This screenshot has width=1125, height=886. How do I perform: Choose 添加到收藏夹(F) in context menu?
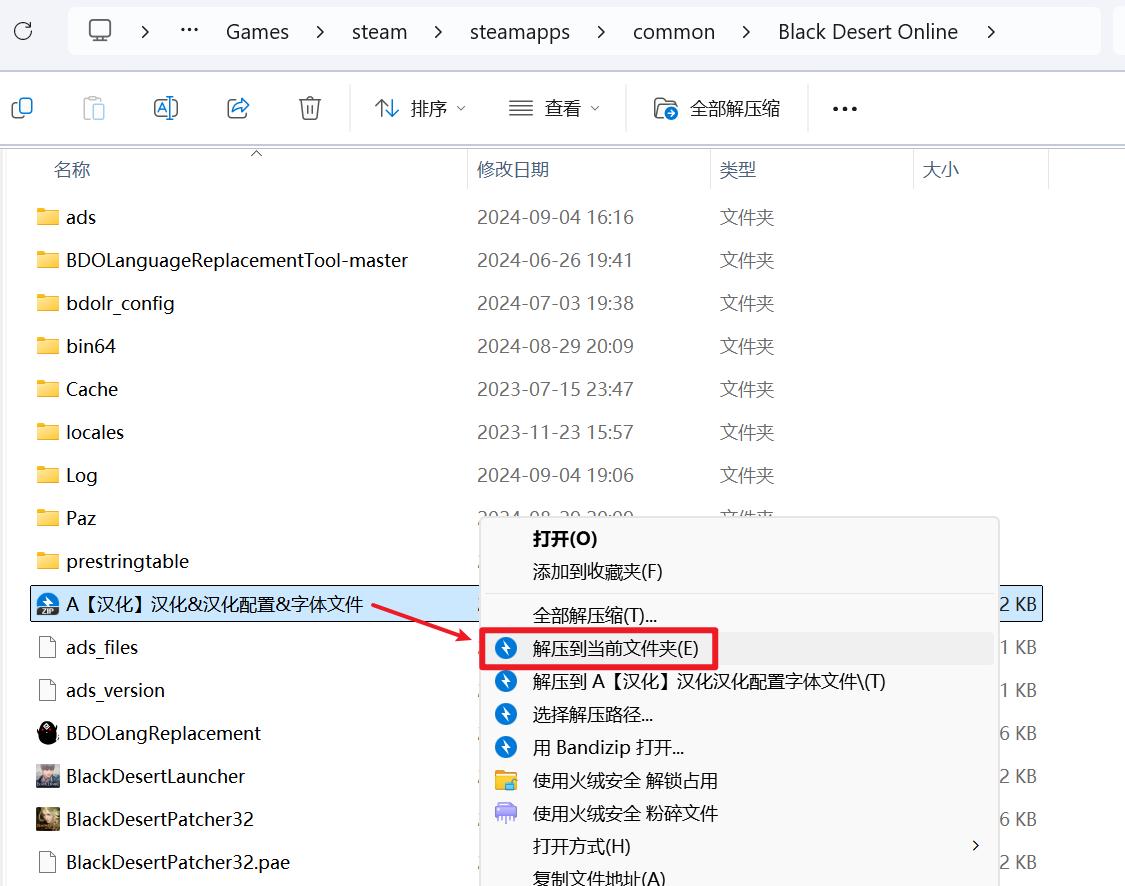[x=739, y=572]
